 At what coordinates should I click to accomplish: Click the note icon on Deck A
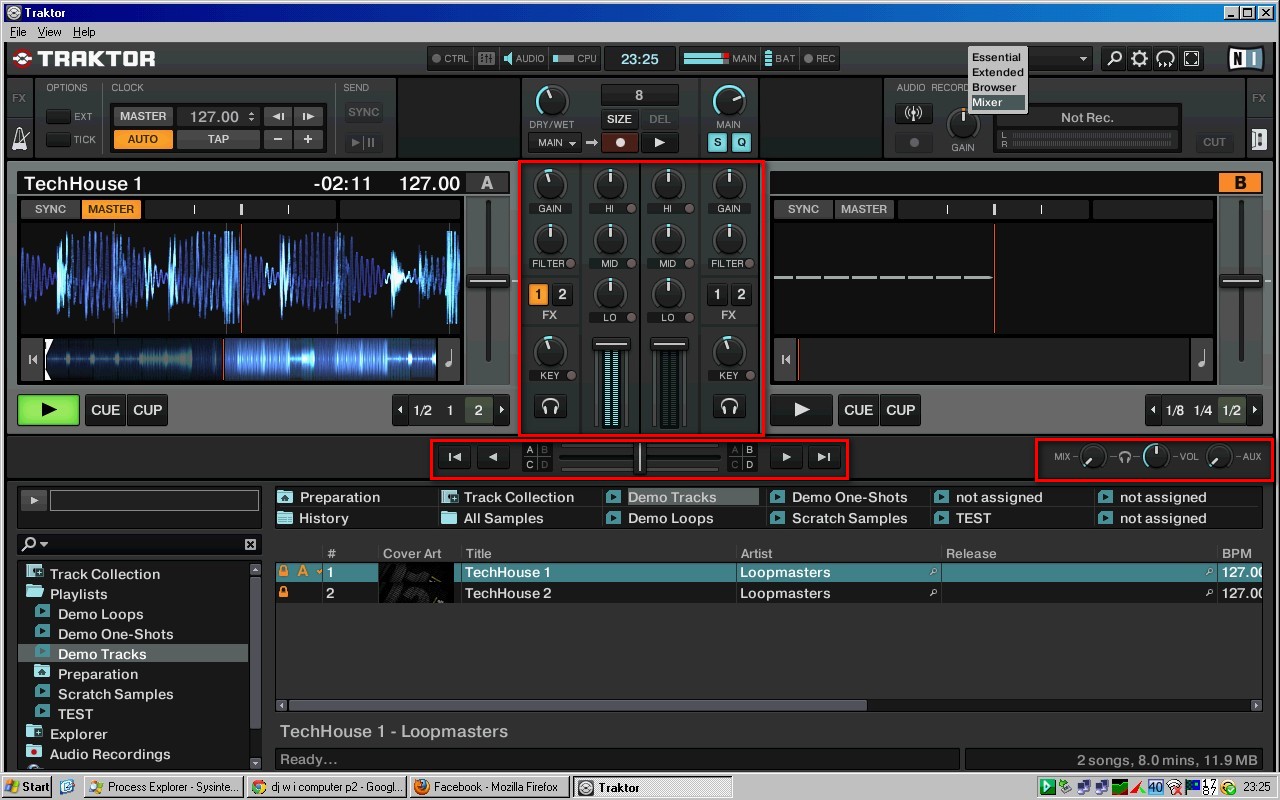click(450, 360)
